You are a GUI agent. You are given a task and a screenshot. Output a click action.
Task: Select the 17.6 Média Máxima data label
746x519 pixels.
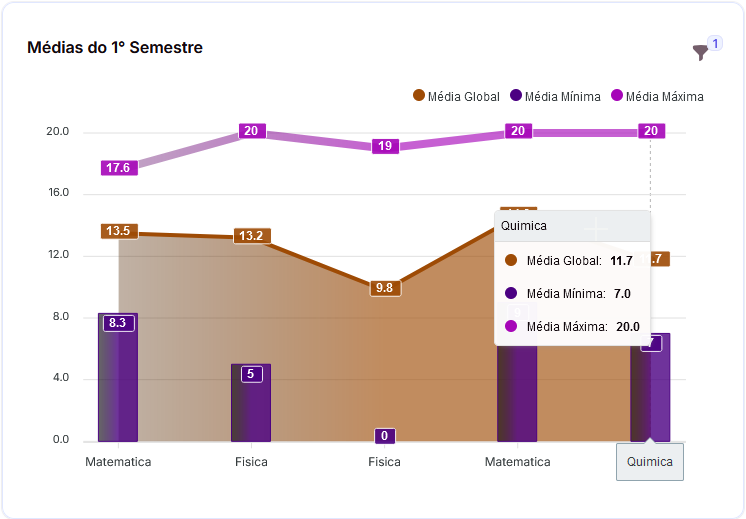(118, 168)
